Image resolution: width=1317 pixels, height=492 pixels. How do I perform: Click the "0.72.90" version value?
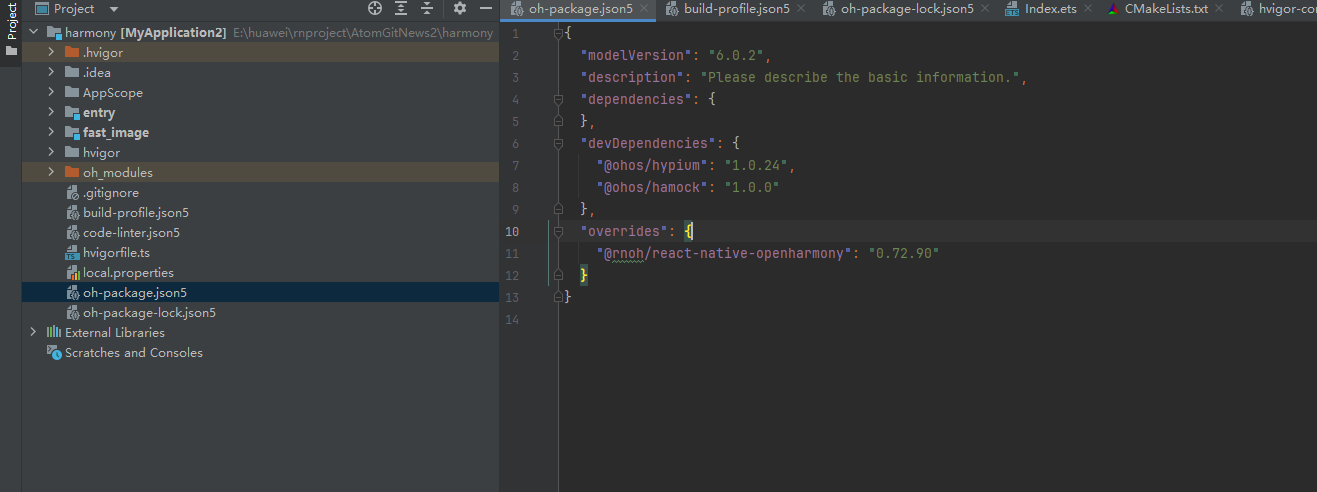[904, 253]
